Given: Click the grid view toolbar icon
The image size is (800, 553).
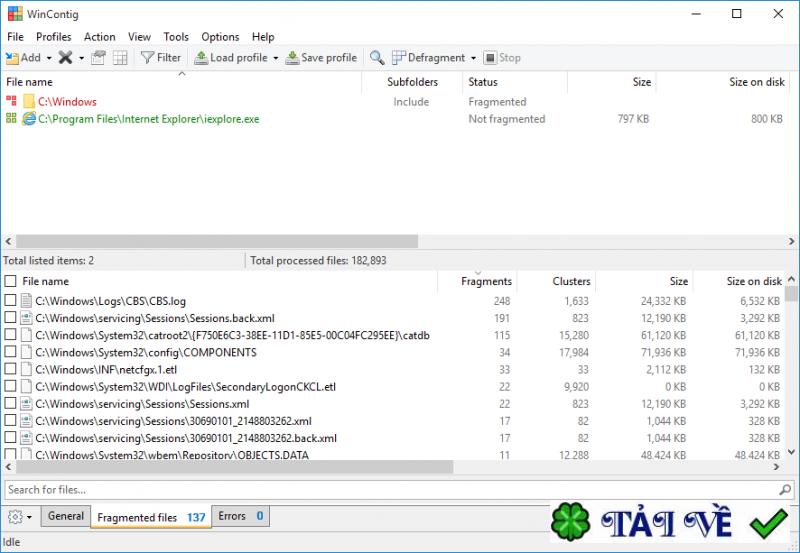Looking at the screenshot, I should 120,58.
